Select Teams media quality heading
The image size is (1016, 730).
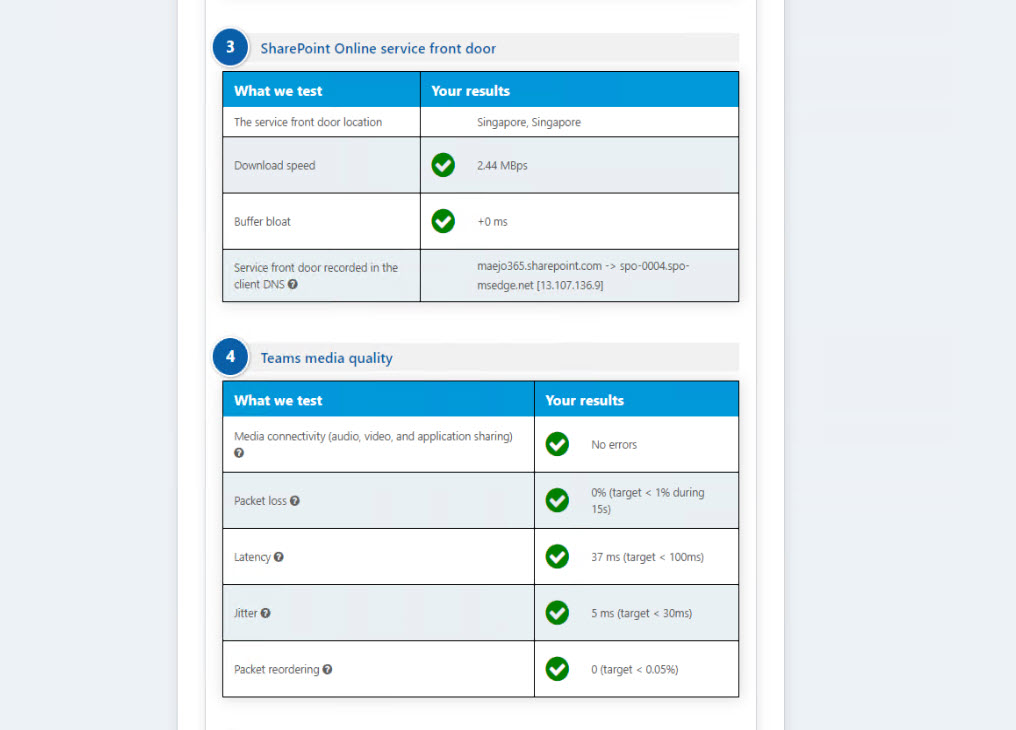(326, 358)
